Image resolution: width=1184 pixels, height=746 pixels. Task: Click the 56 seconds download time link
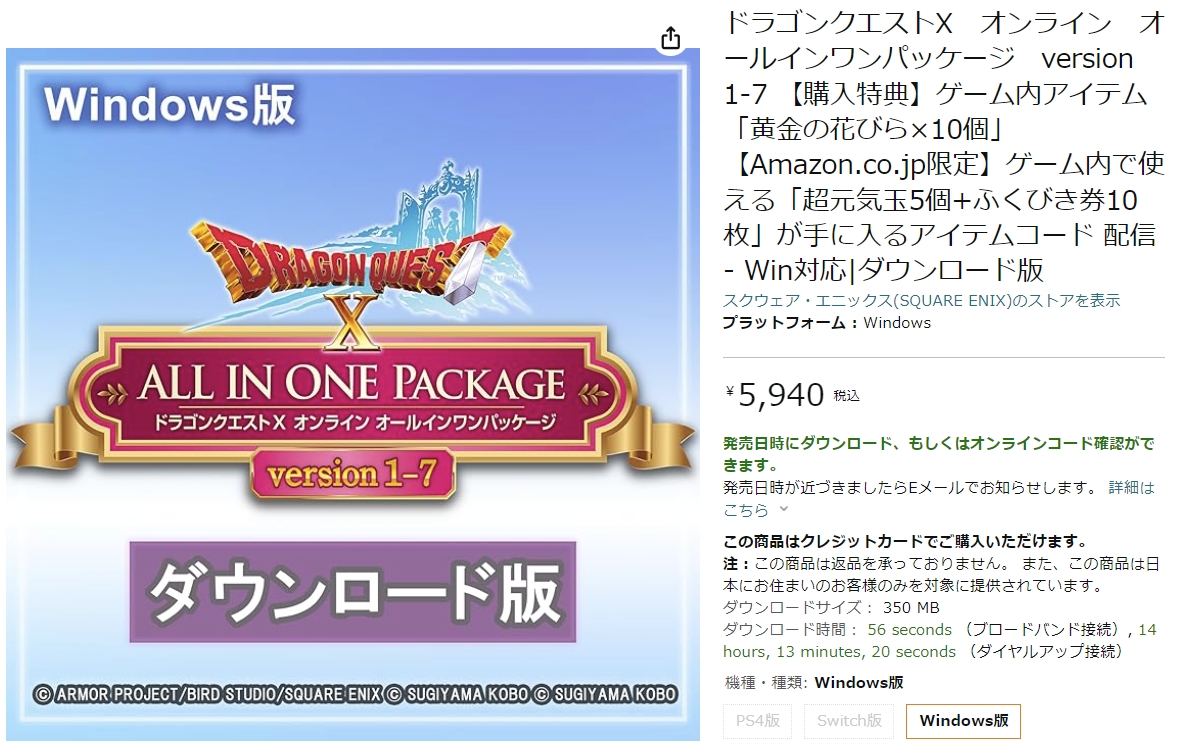909,630
